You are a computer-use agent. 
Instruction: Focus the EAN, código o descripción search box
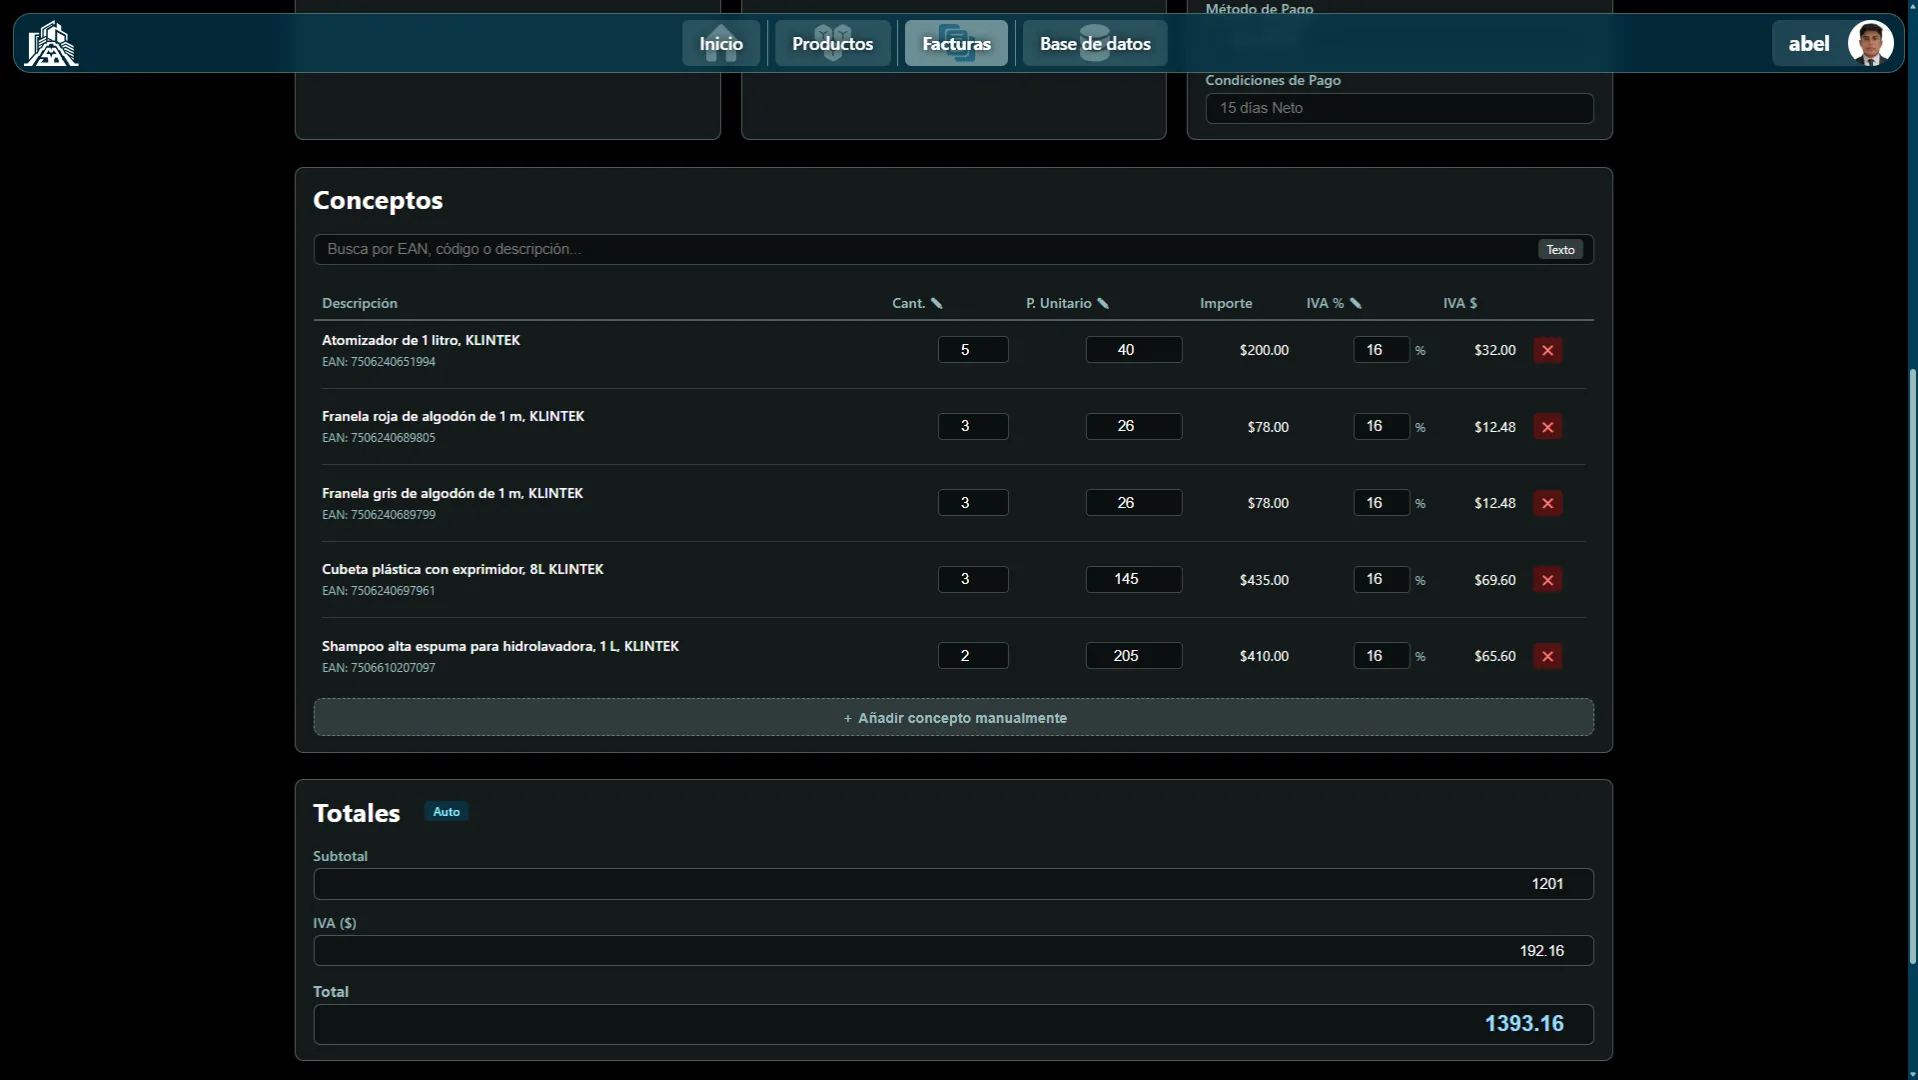coord(925,249)
